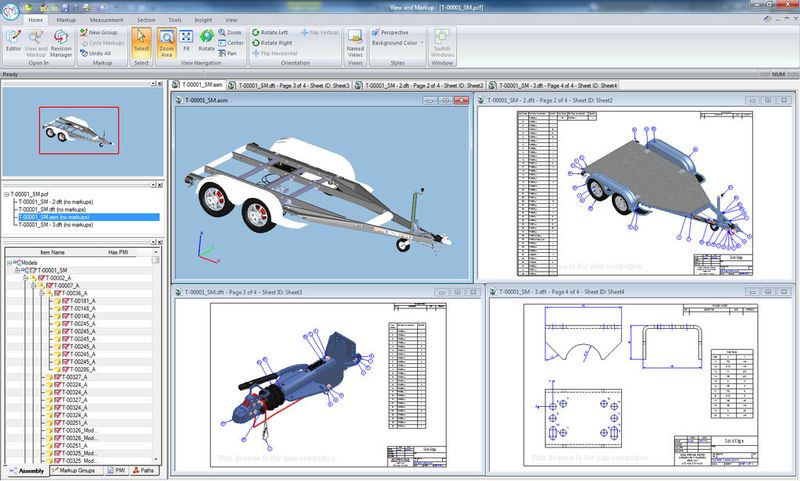Open the Insight ribbon tab

203,20
